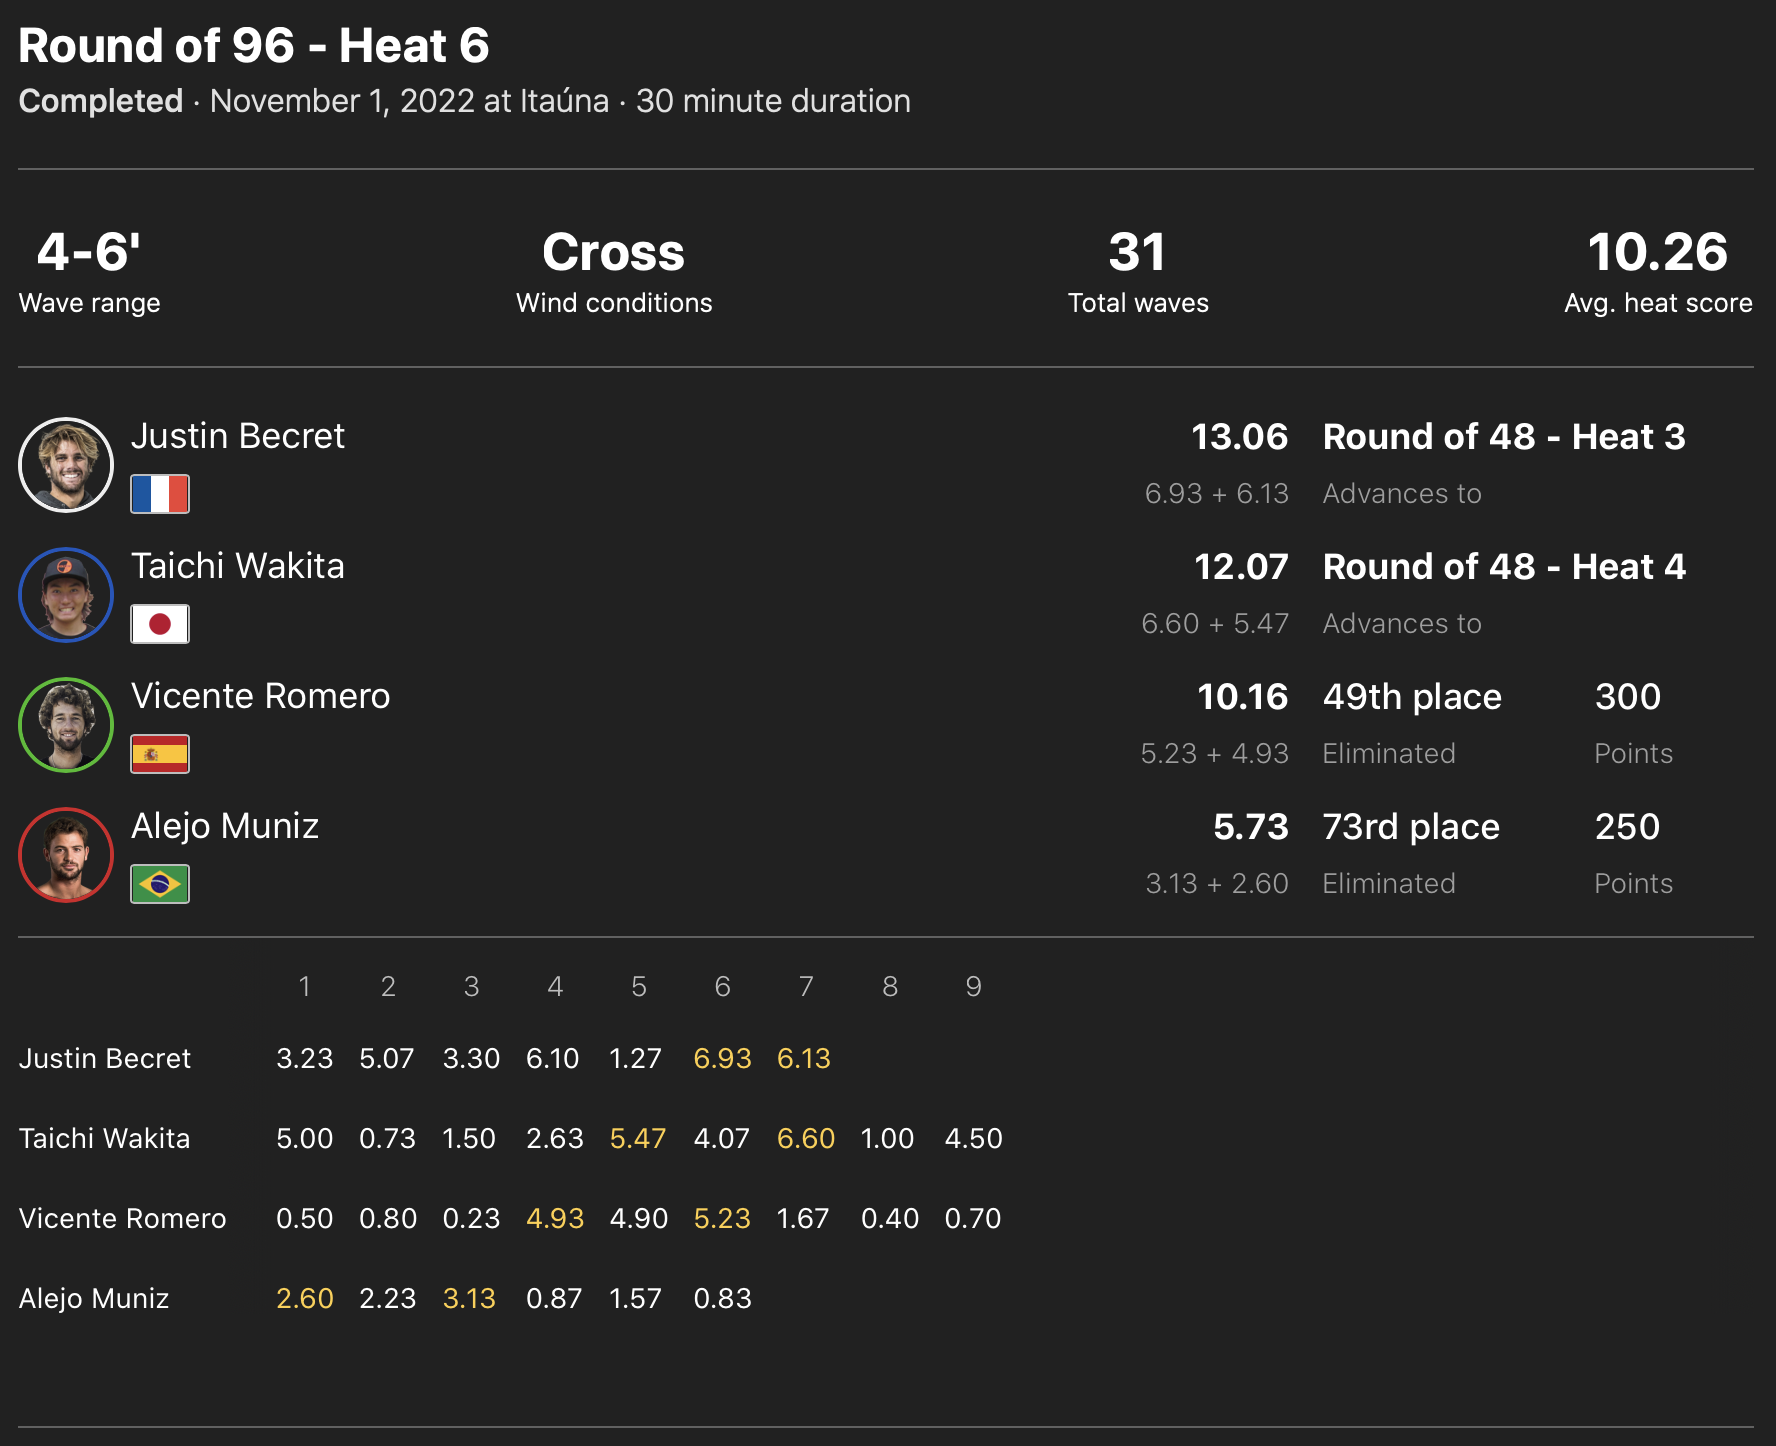Click Justin Becret's name in results list
Screen dimensions: 1776x1446
tap(237, 436)
